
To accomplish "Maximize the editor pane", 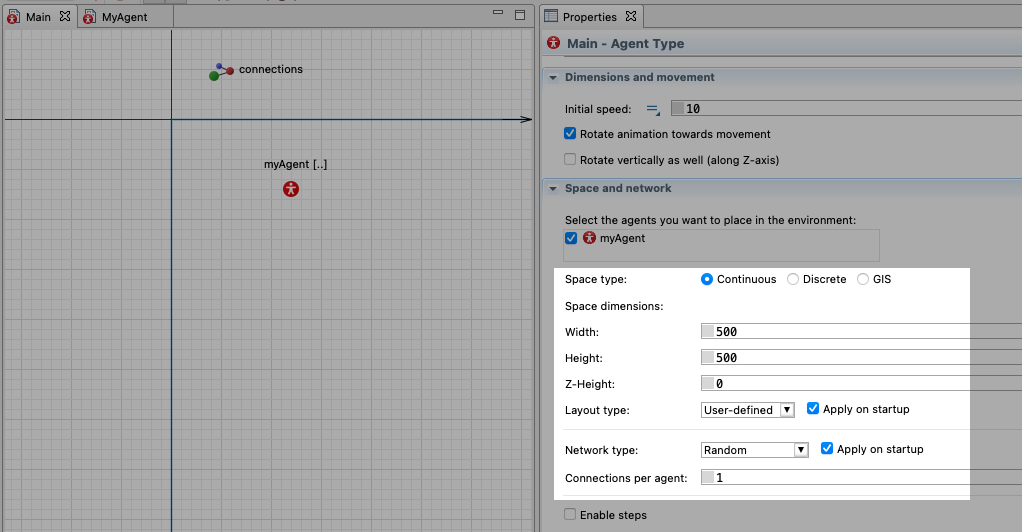I will [519, 15].
